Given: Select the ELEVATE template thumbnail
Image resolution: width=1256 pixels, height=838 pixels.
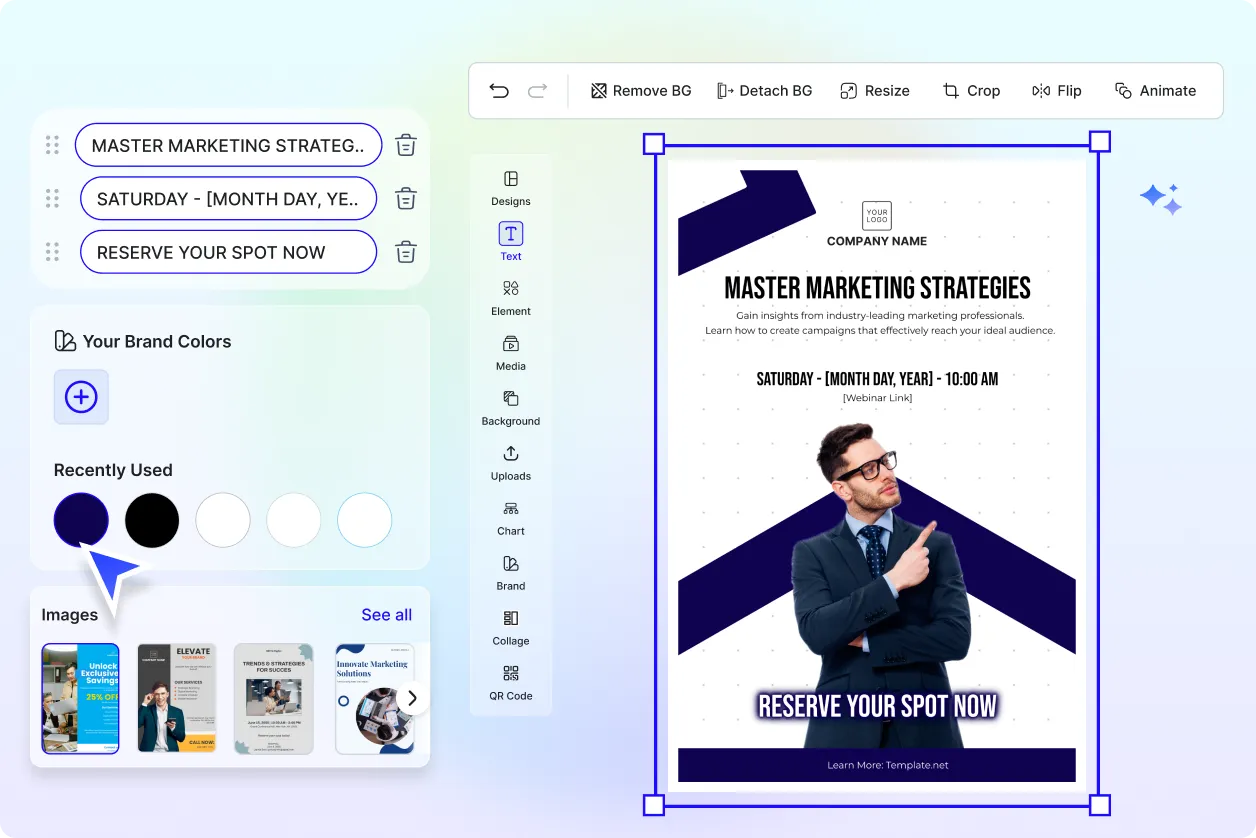Looking at the screenshot, I should point(177,698).
